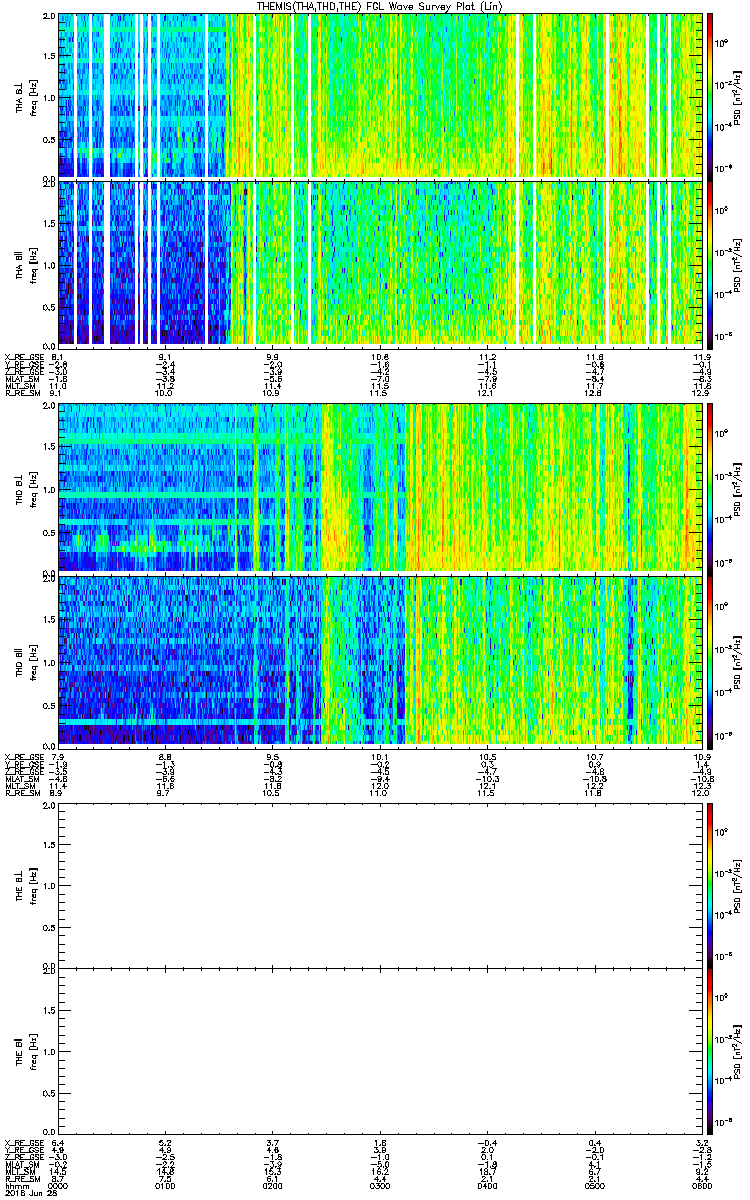Click the PSD color bar beside THD B-perpendicular panel
Viewport: 750px width, 1200px height.
coord(710,487)
